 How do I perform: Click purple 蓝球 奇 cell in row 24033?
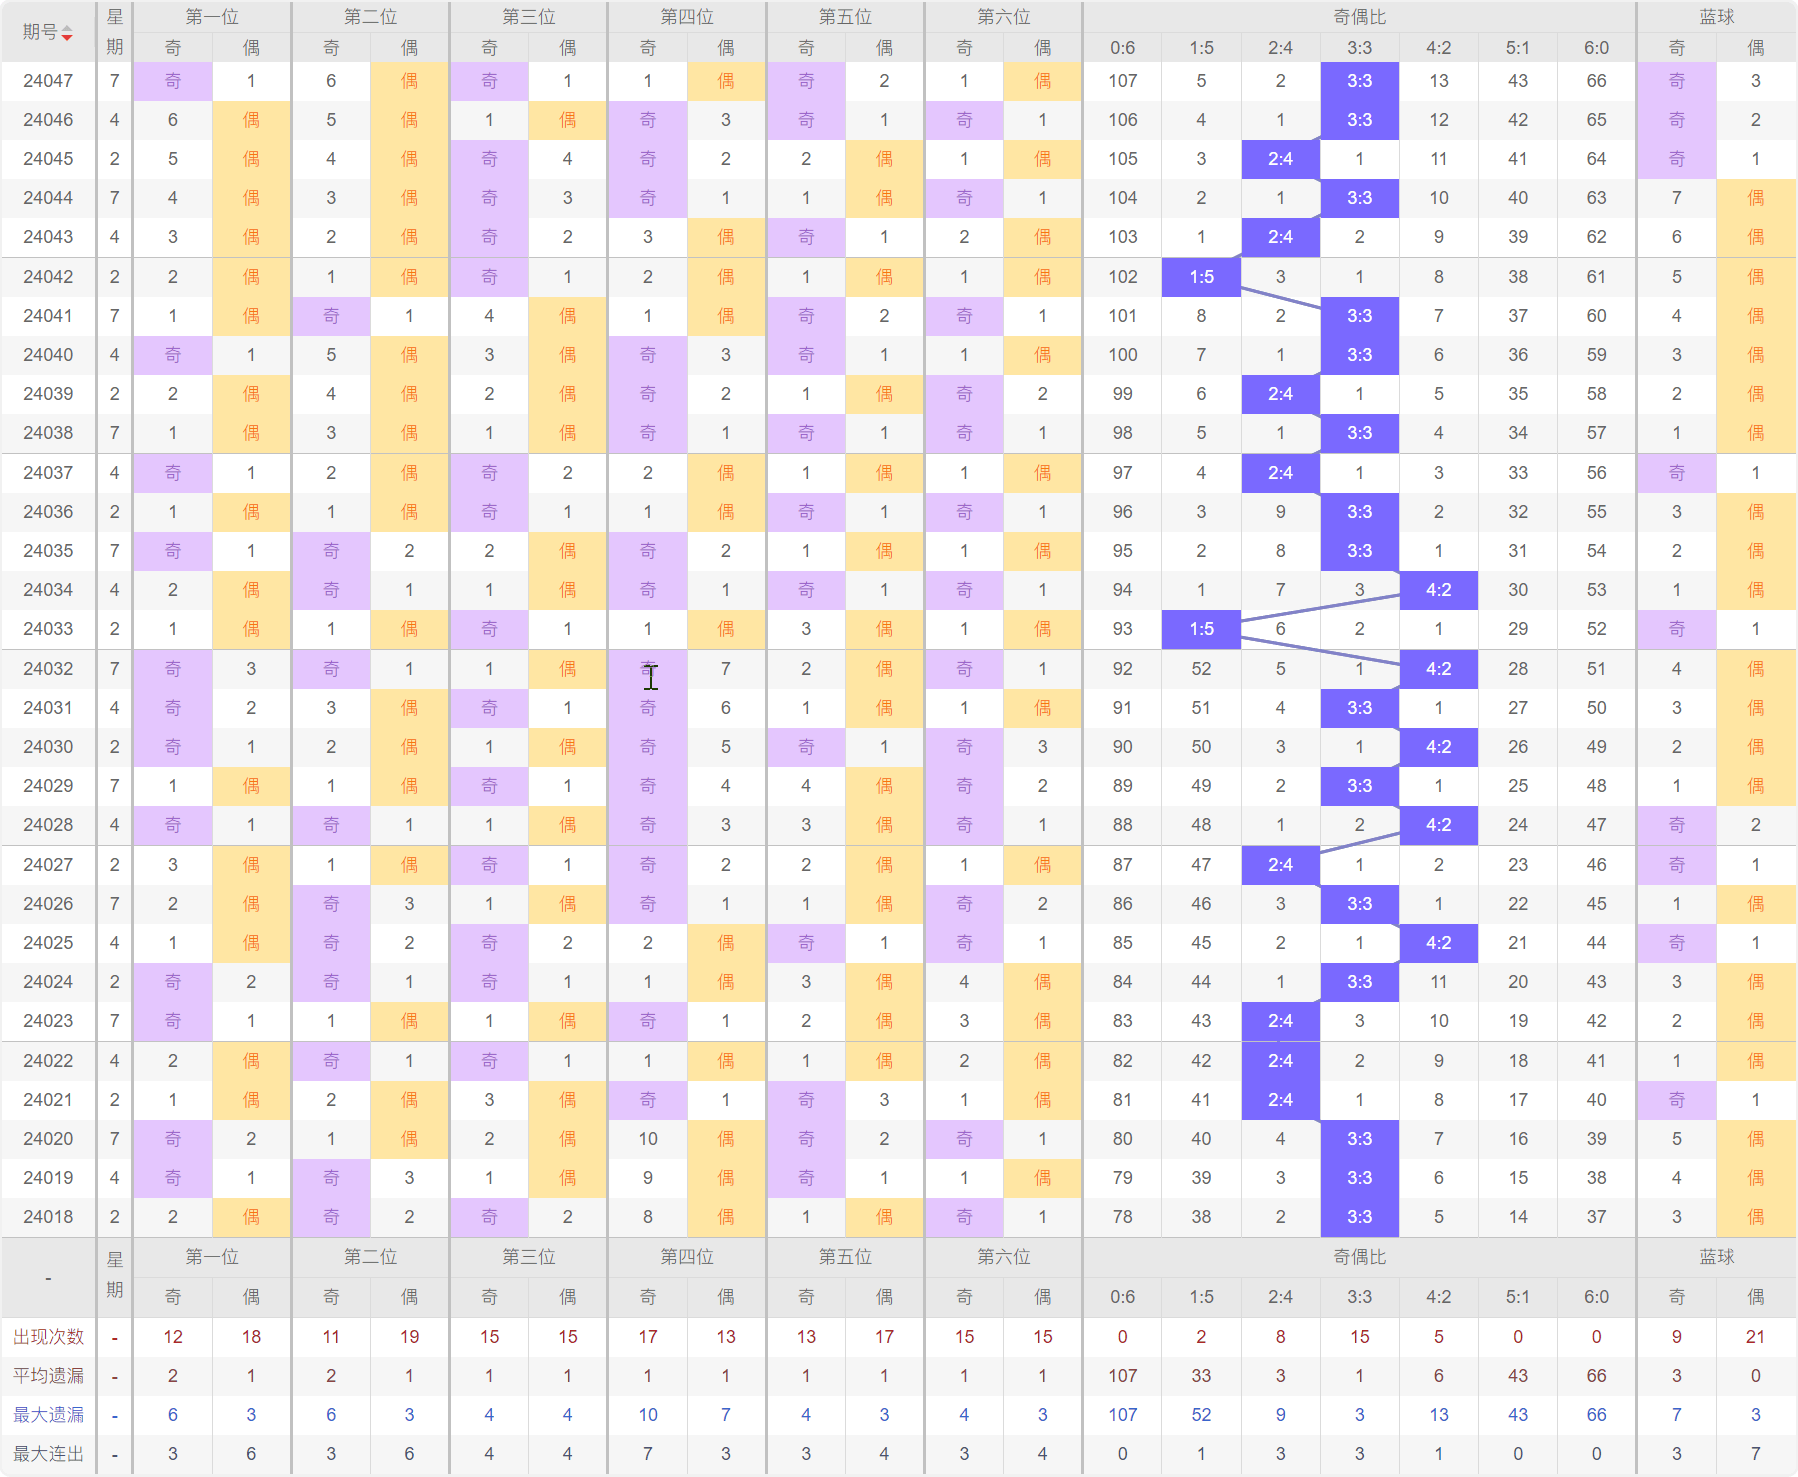click(1676, 629)
